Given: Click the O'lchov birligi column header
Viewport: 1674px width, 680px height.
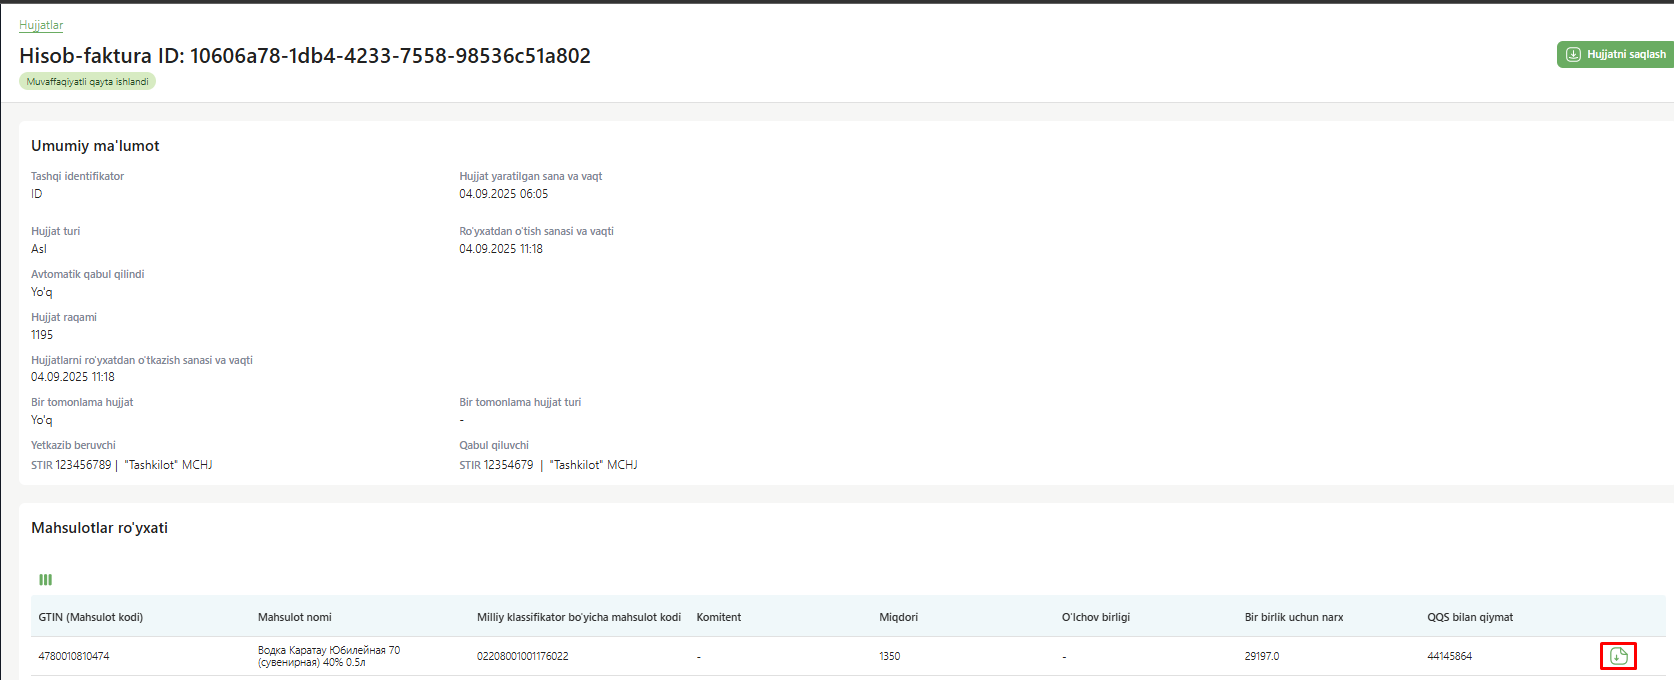Looking at the screenshot, I should (1095, 617).
